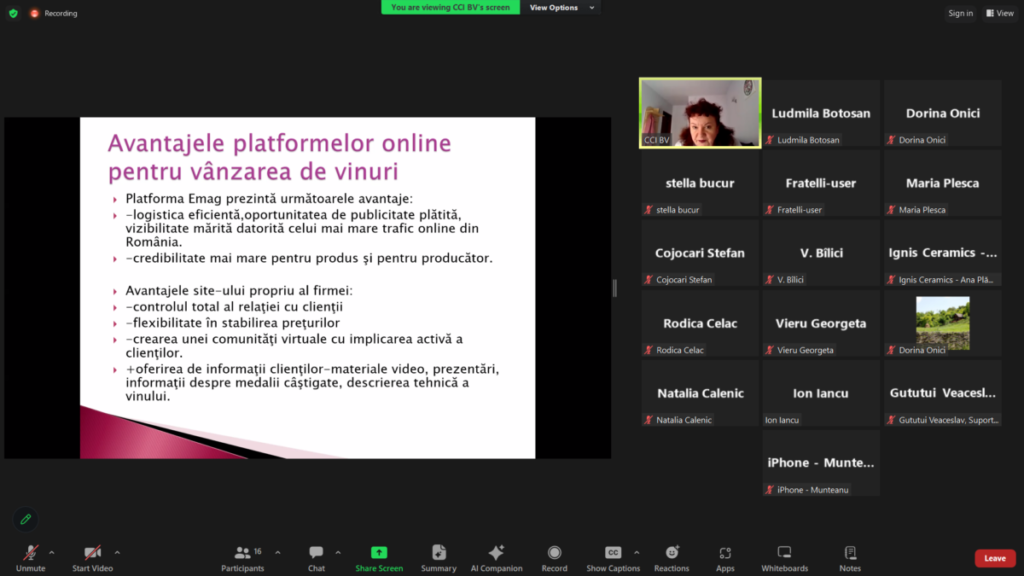Image resolution: width=1024 pixels, height=576 pixels.
Task: Open Whiteboards
Action: coord(784,558)
